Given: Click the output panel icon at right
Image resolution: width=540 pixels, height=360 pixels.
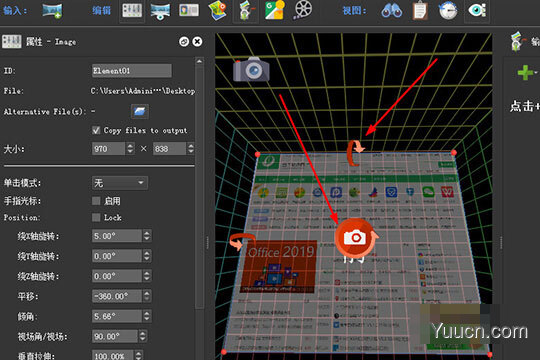Looking at the screenshot, I should click(x=518, y=41).
